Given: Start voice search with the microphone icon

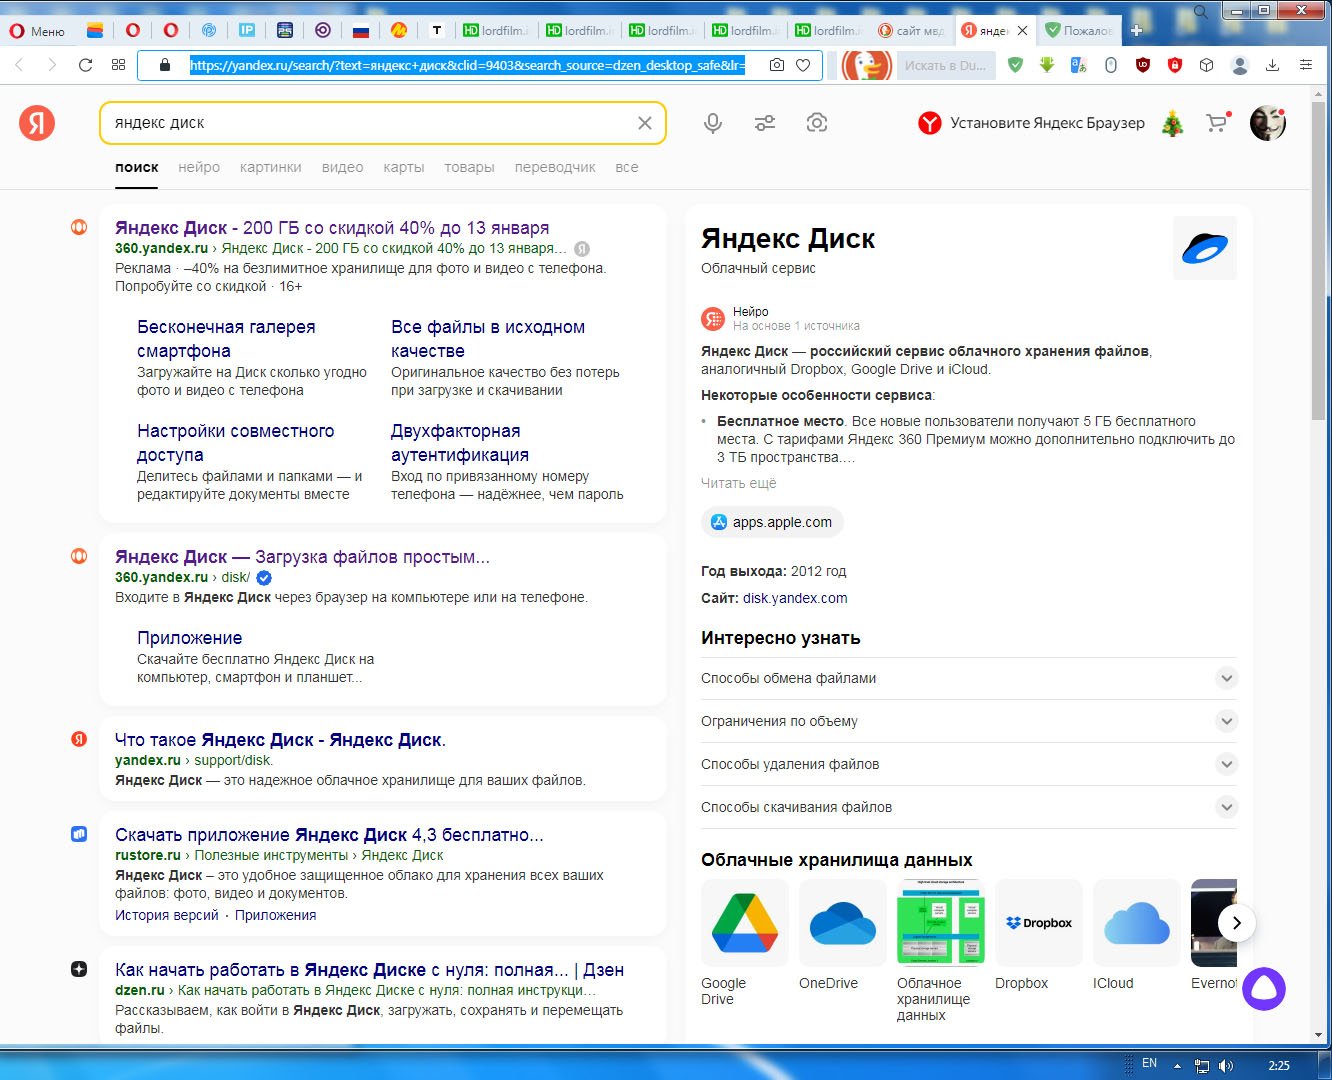Looking at the screenshot, I should click(713, 123).
